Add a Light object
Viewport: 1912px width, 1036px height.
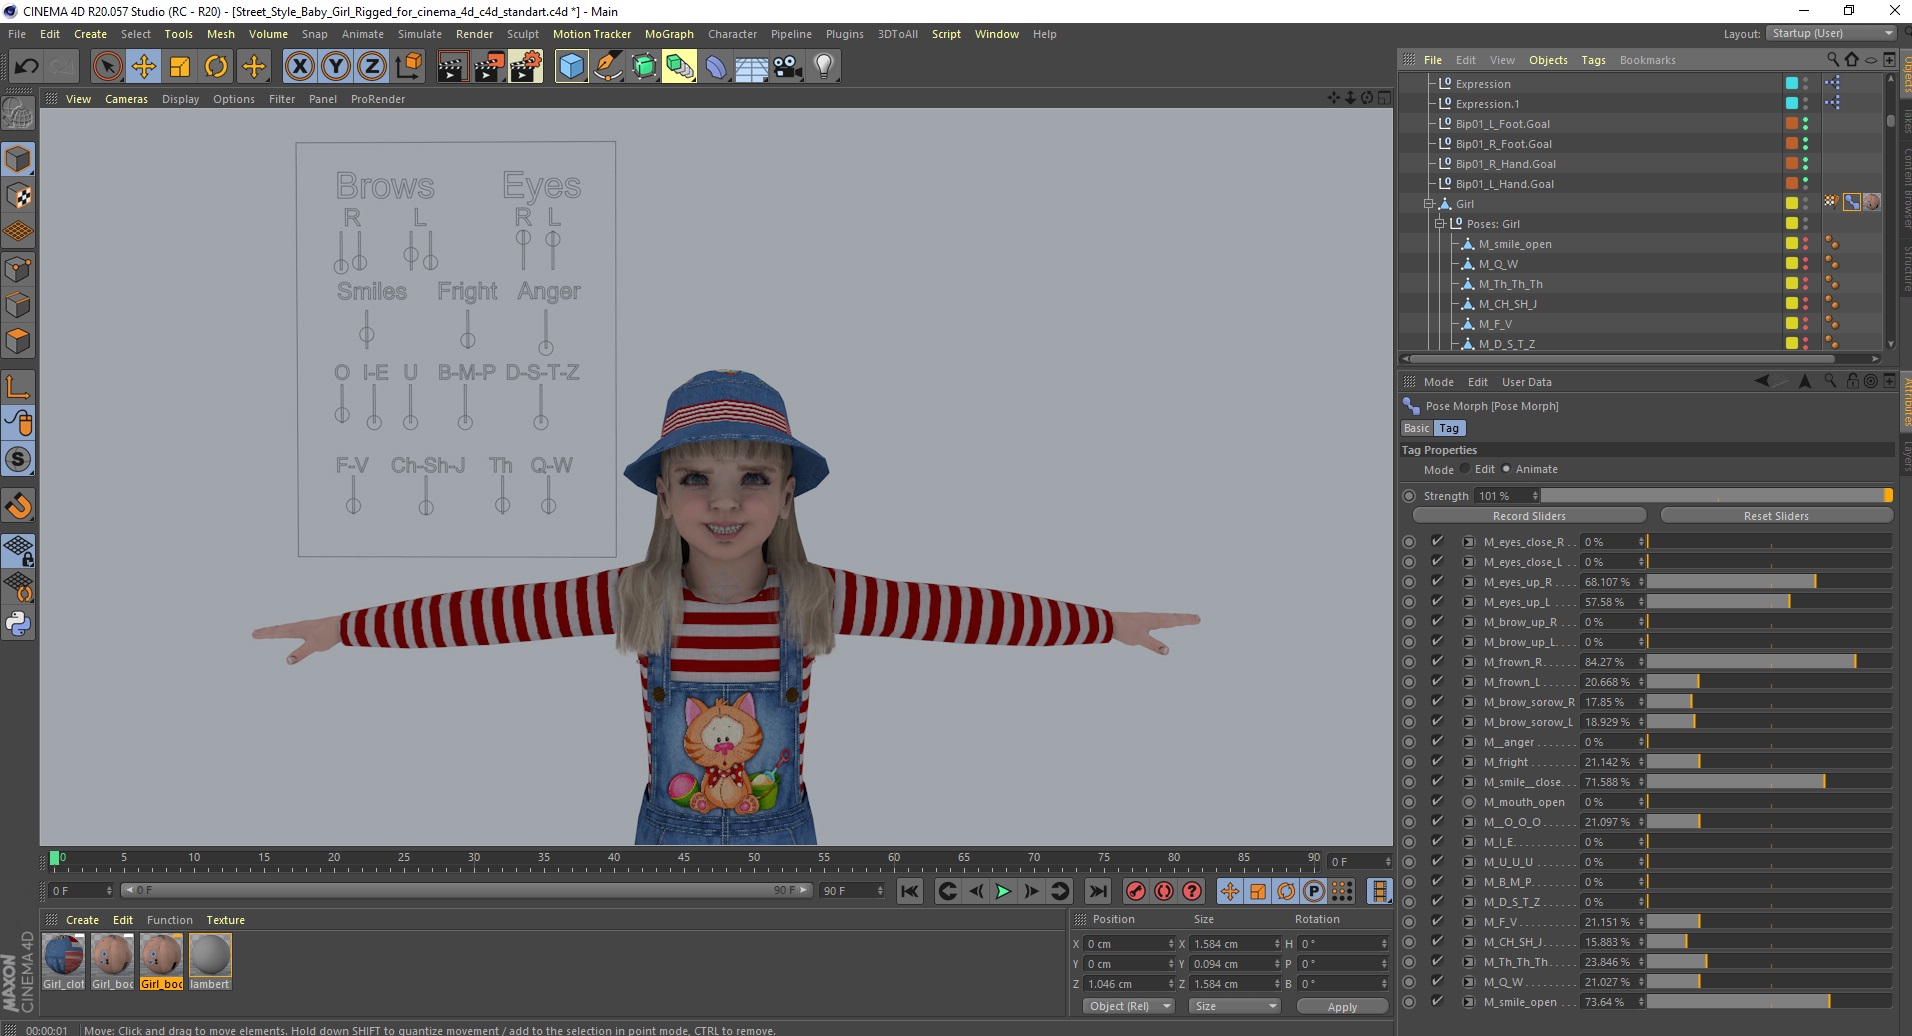coord(824,67)
